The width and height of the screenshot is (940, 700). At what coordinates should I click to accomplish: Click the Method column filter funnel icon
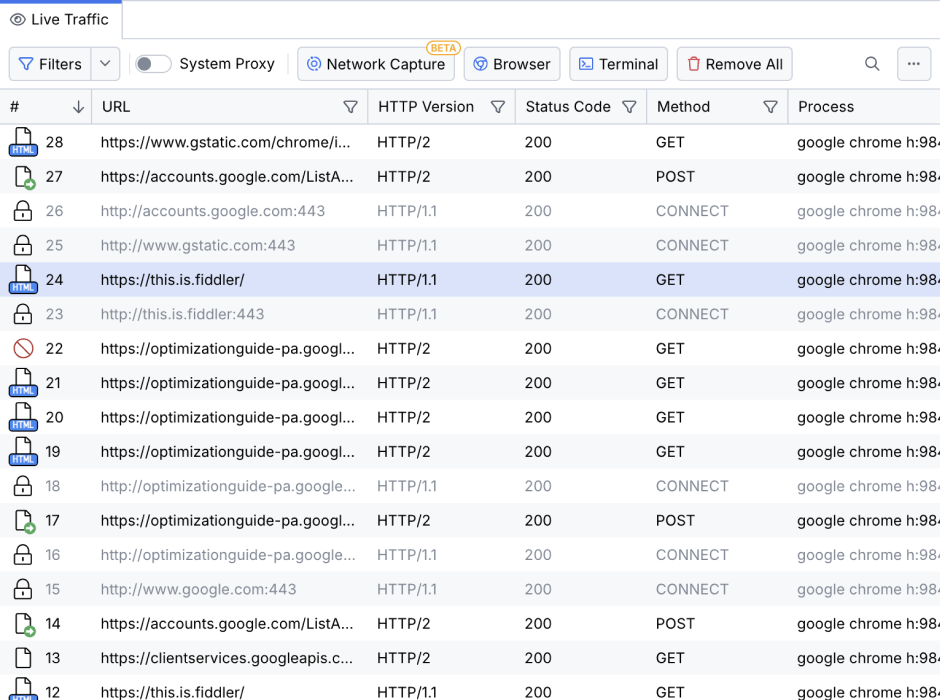(770, 107)
